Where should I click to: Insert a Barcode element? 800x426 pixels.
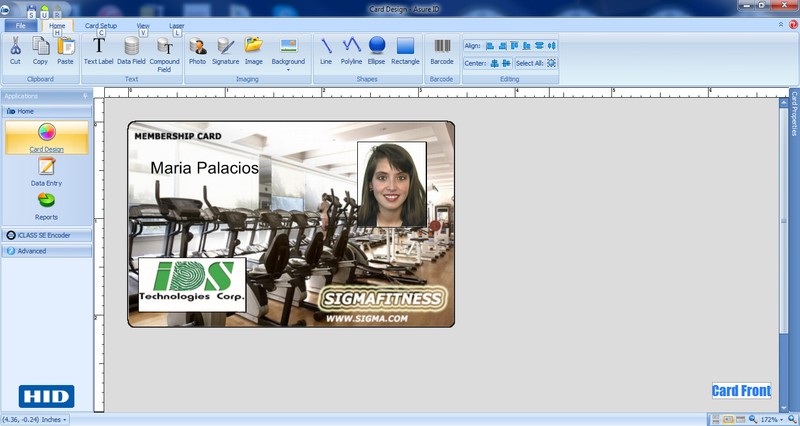[x=442, y=51]
